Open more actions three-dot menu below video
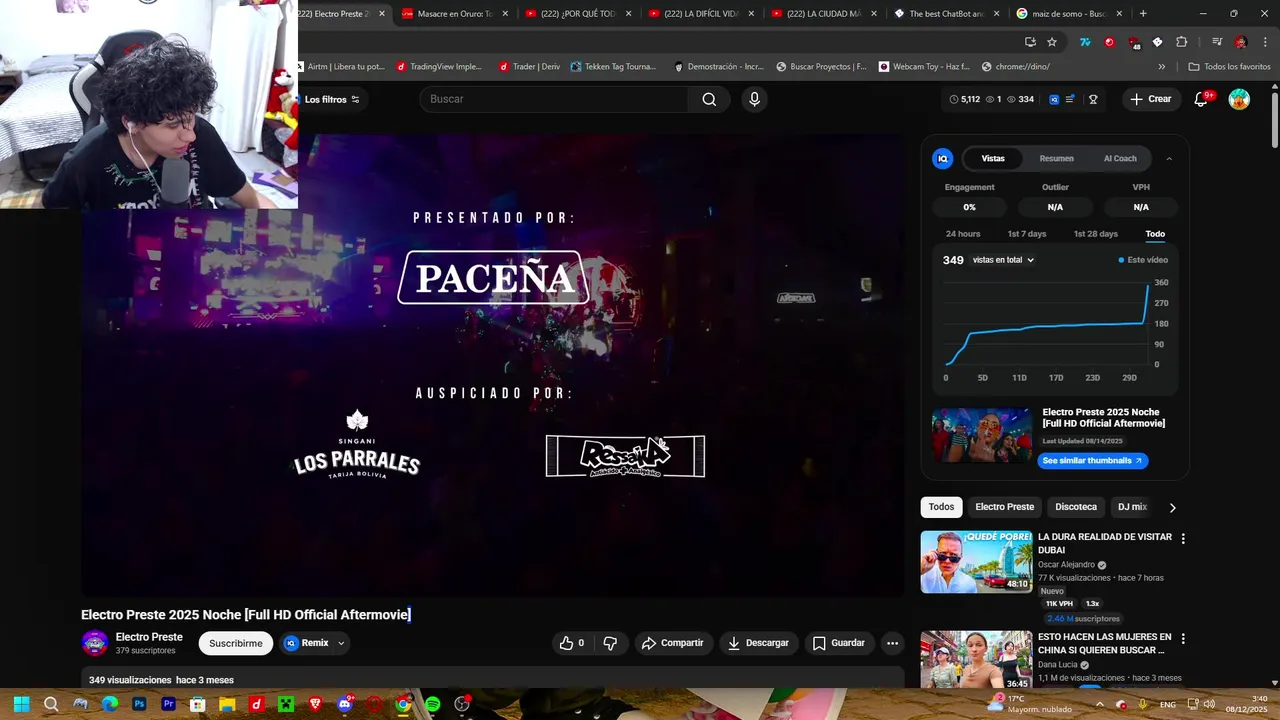 pyautogui.click(x=892, y=643)
